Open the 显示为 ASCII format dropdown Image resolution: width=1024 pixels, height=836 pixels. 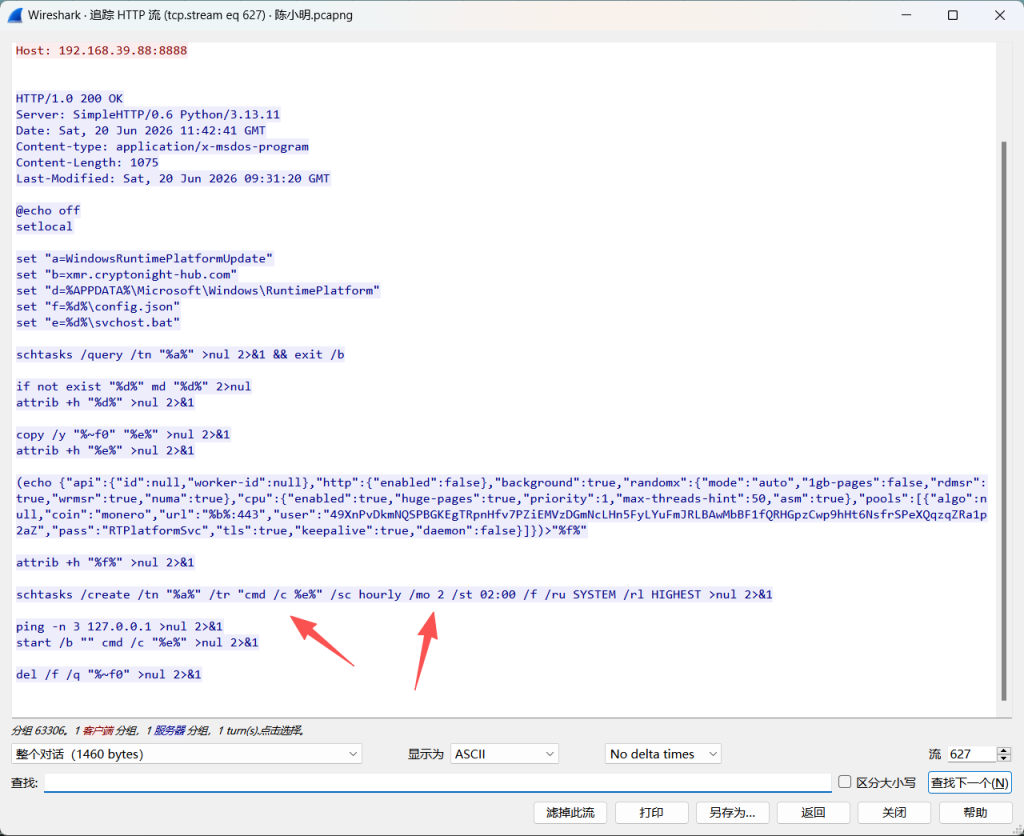pyautogui.click(x=504, y=754)
